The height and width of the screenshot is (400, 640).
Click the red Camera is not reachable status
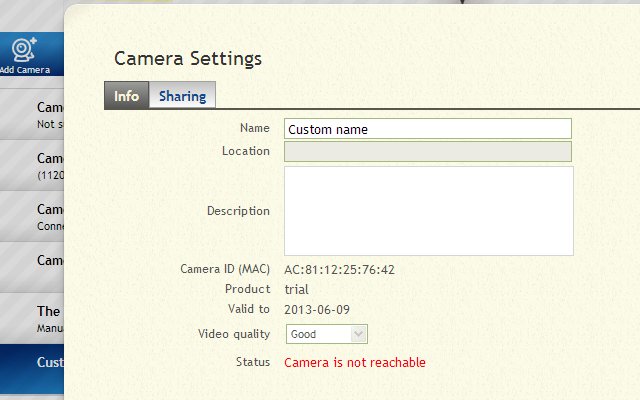[355, 362]
